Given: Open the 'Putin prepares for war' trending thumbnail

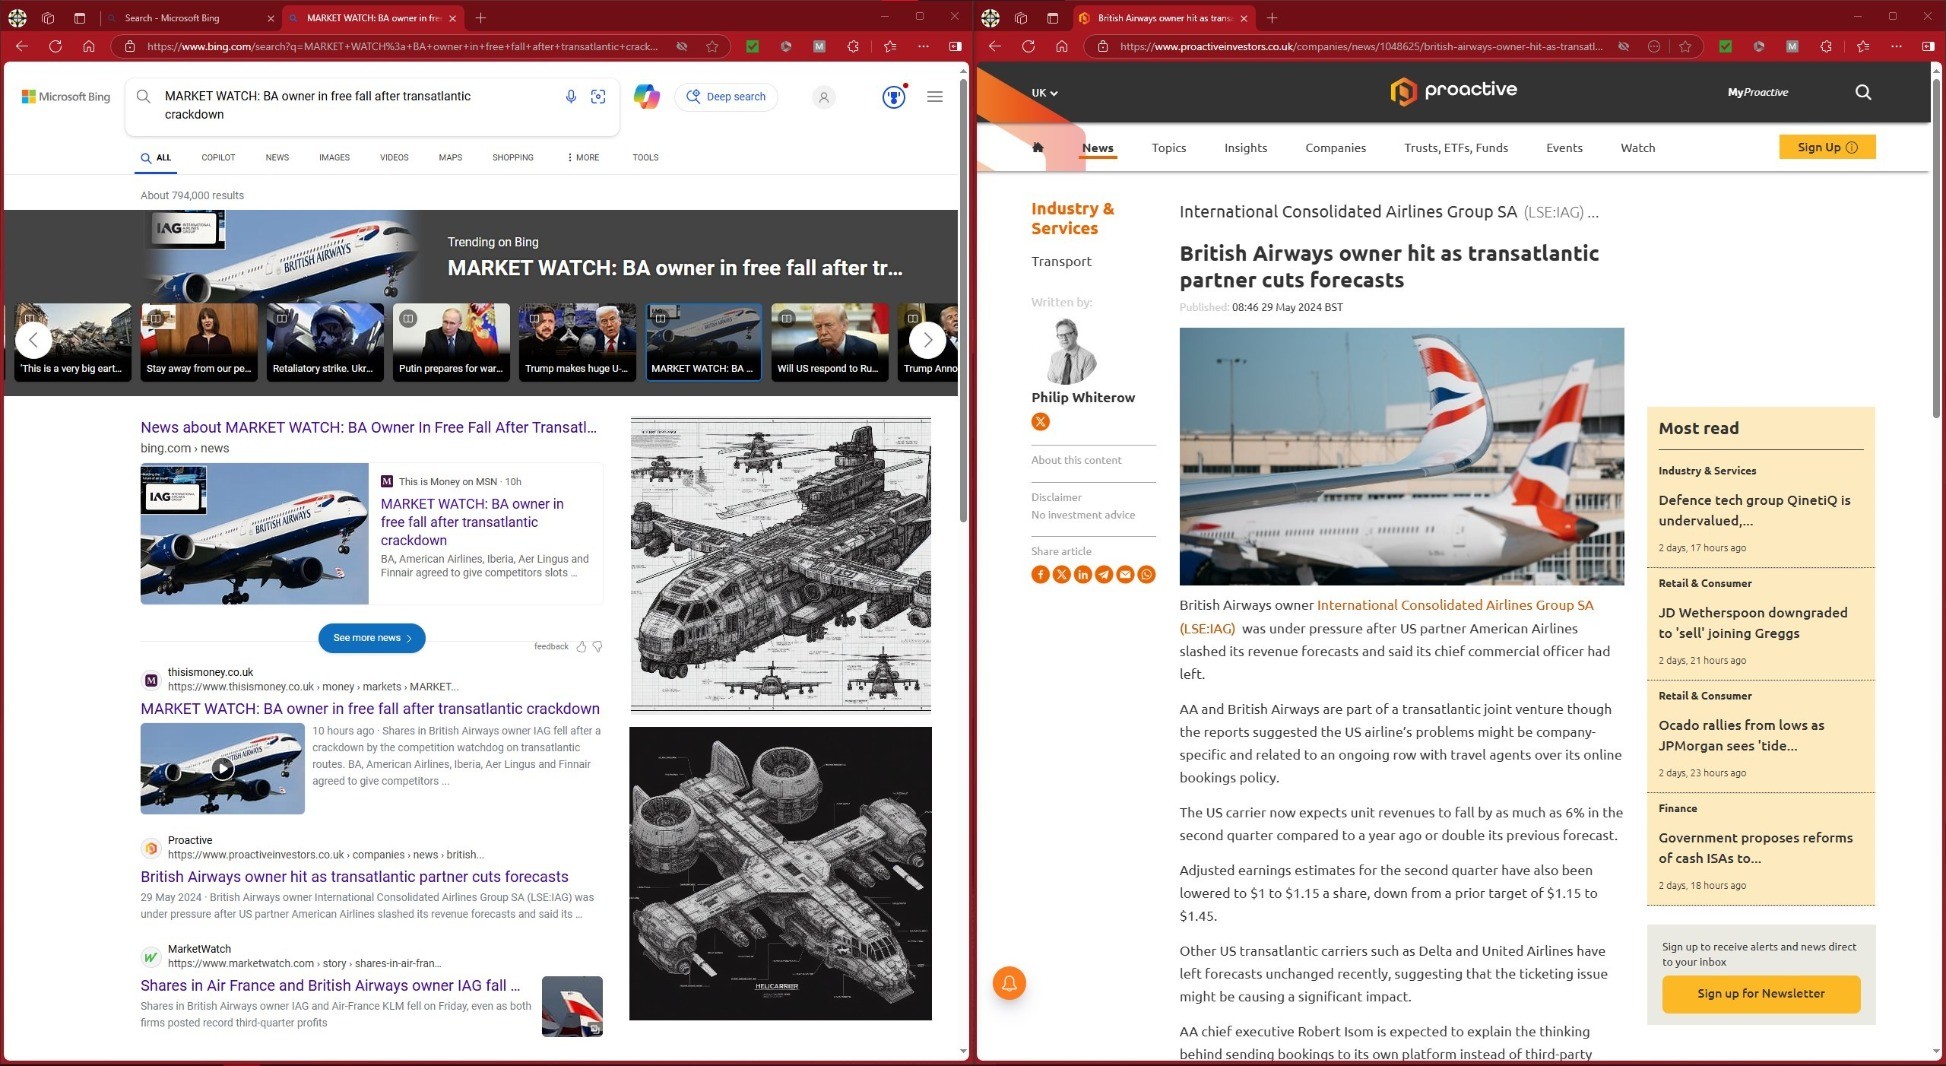Looking at the screenshot, I should click(451, 342).
